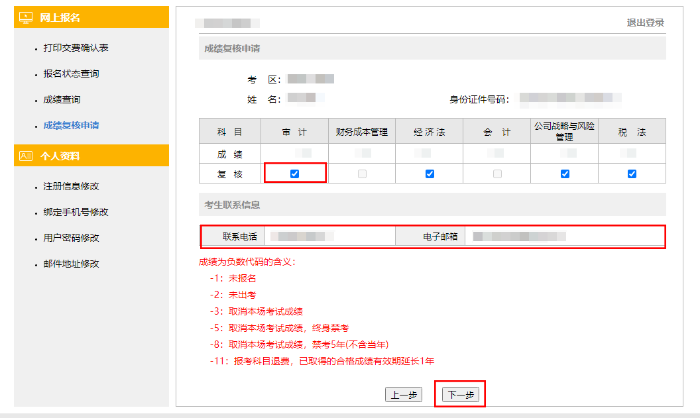Uncheck the 税法 review checkbox
The width and height of the screenshot is (700, 418).
click(632, 173)
